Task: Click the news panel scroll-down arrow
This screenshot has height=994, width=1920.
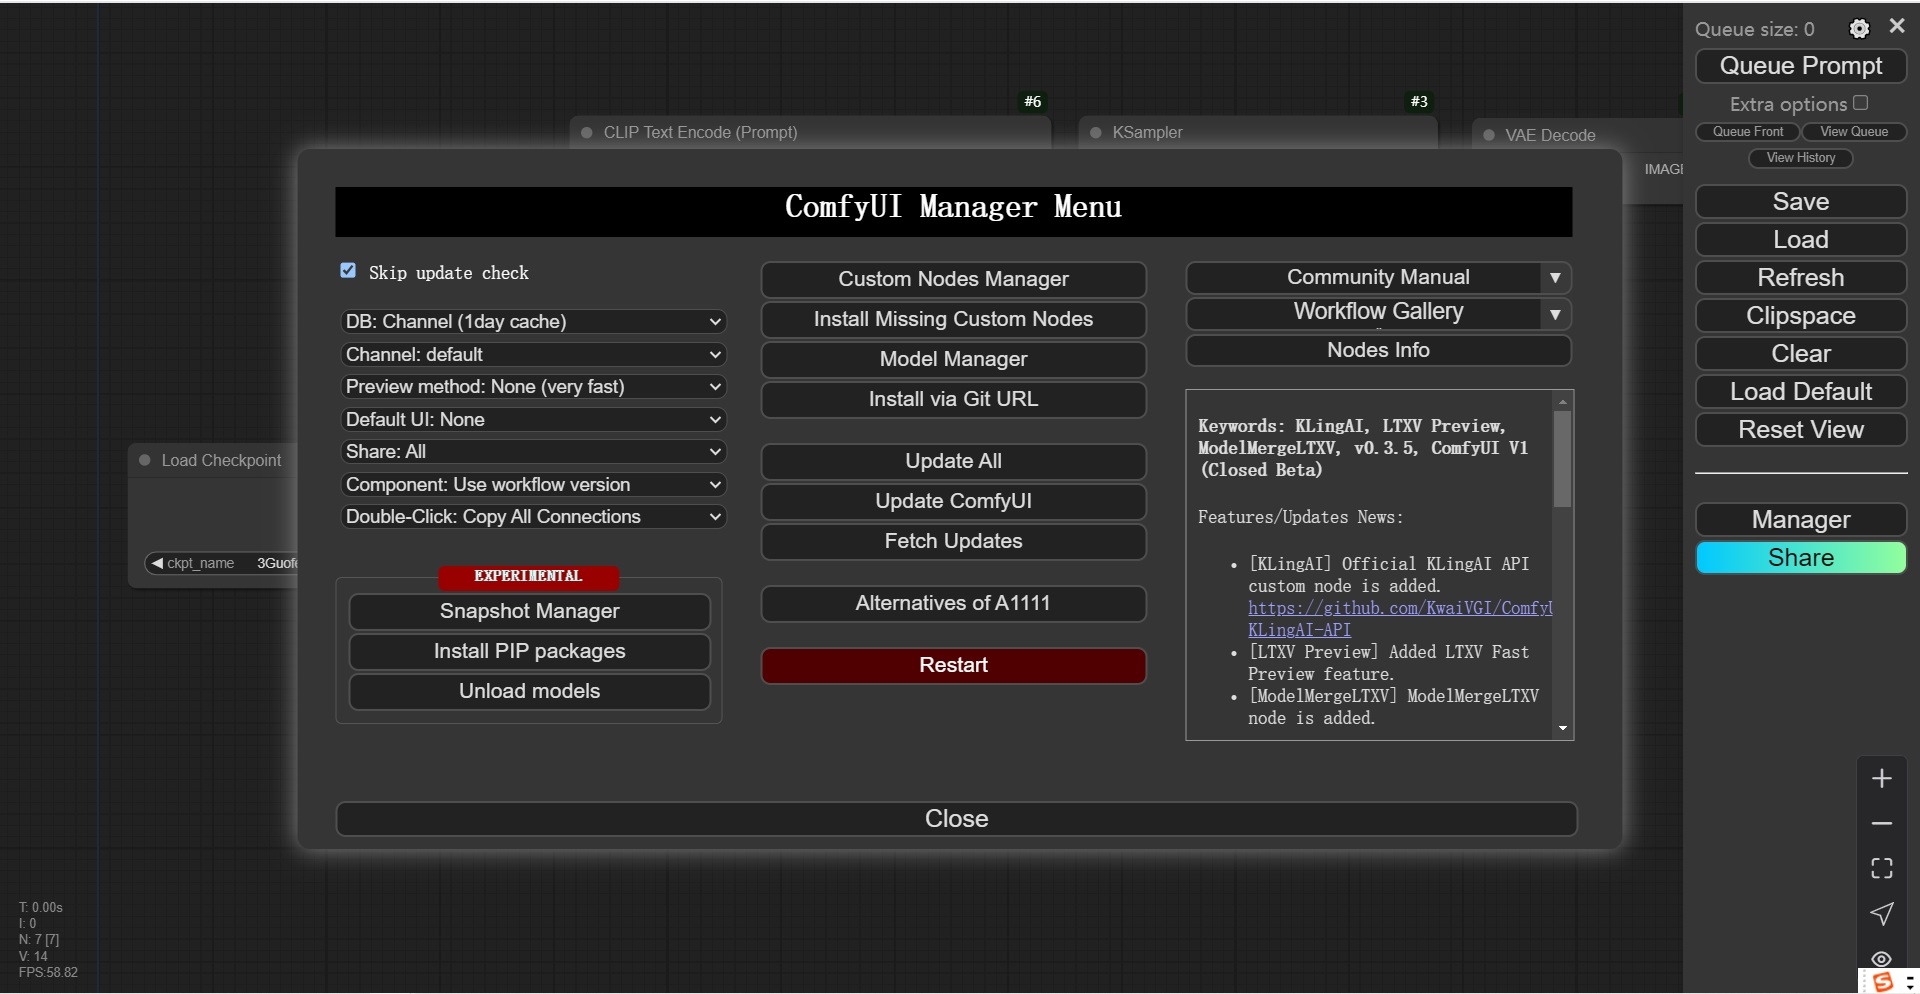Action: 1563,729
